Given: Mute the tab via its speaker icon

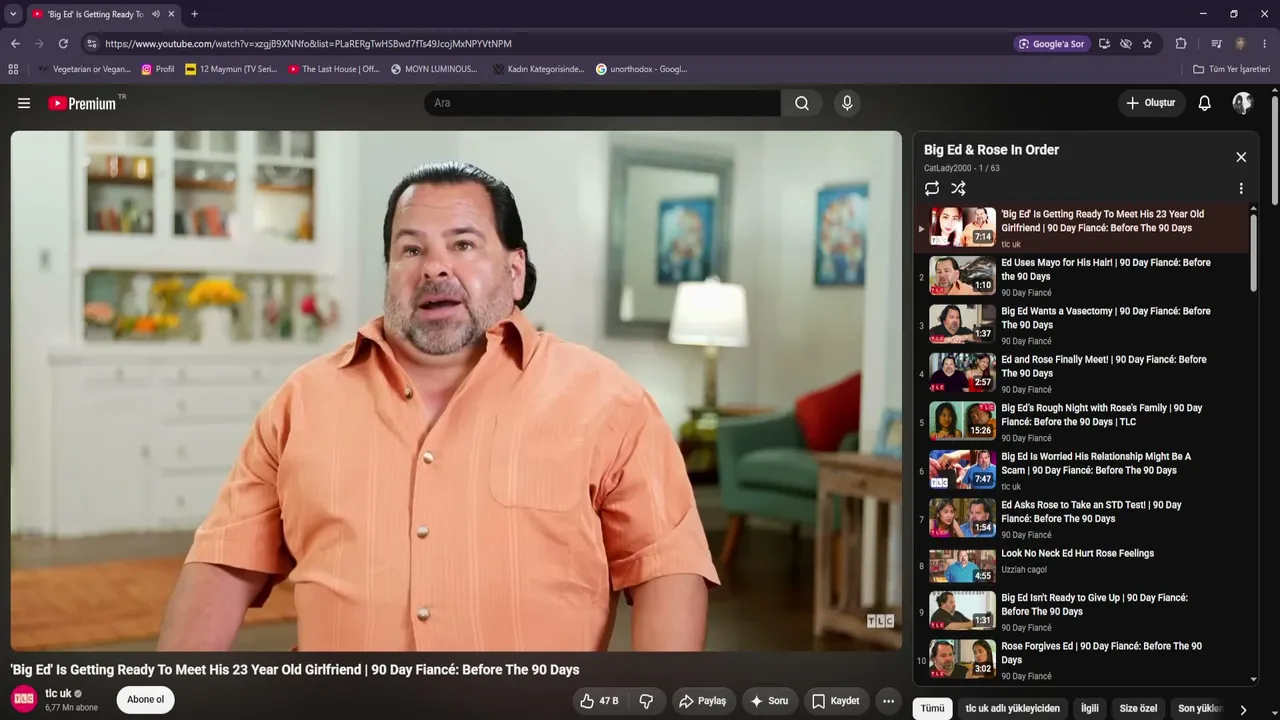Looking at the screenshot, I should [x=155, y=14].
